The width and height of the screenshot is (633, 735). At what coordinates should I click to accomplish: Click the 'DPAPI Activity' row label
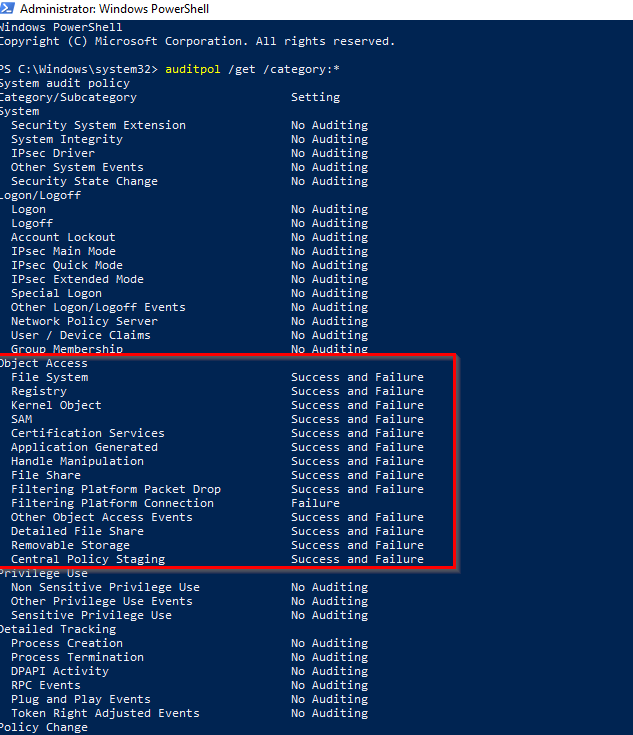(60, 671)
